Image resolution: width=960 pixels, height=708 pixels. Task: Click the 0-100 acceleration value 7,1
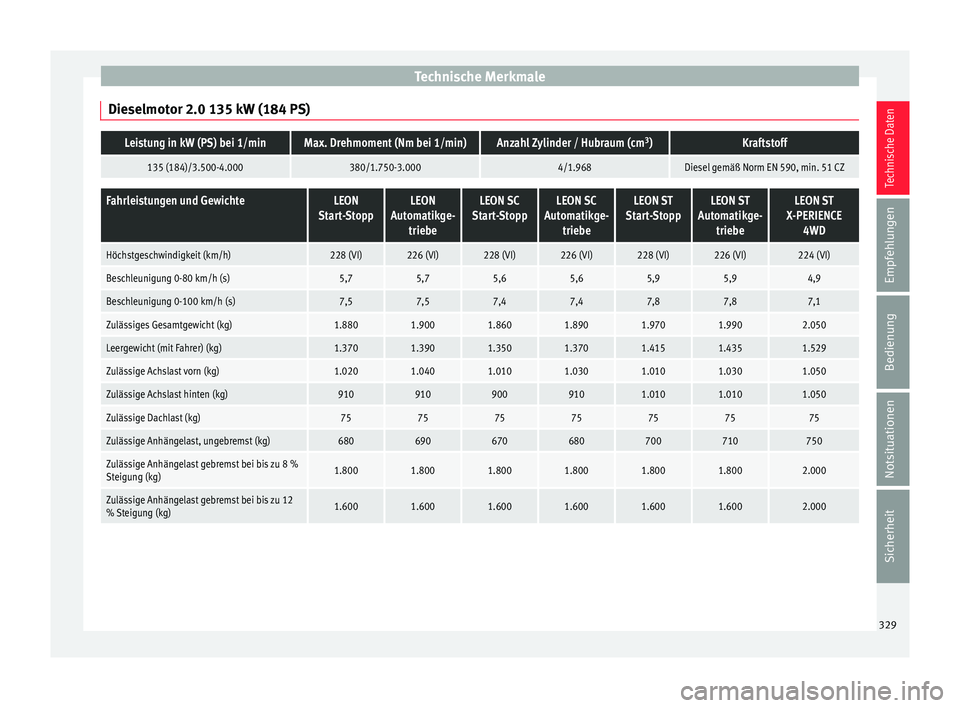[x=814, y=302]
